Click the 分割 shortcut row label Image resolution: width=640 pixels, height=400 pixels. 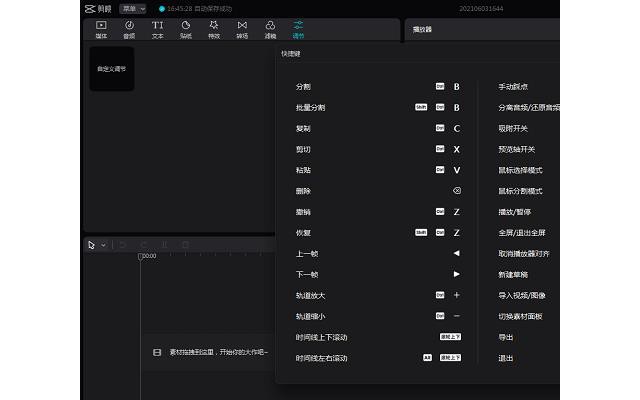pos(303,87)
